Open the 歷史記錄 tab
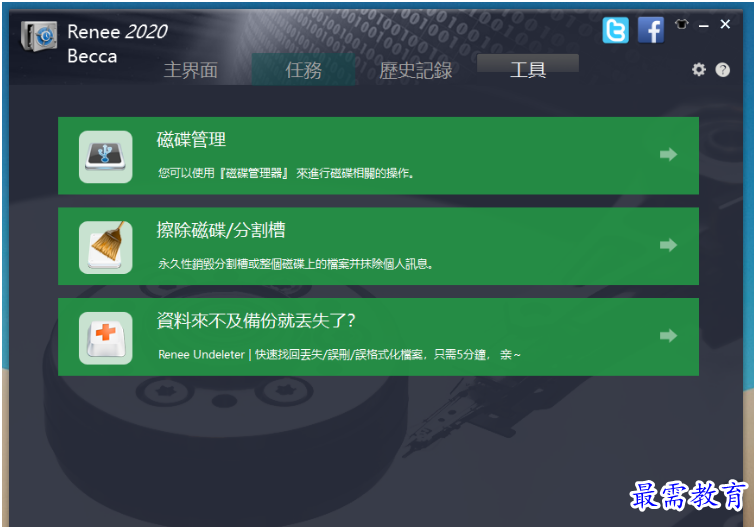 [x=416, y=70]
